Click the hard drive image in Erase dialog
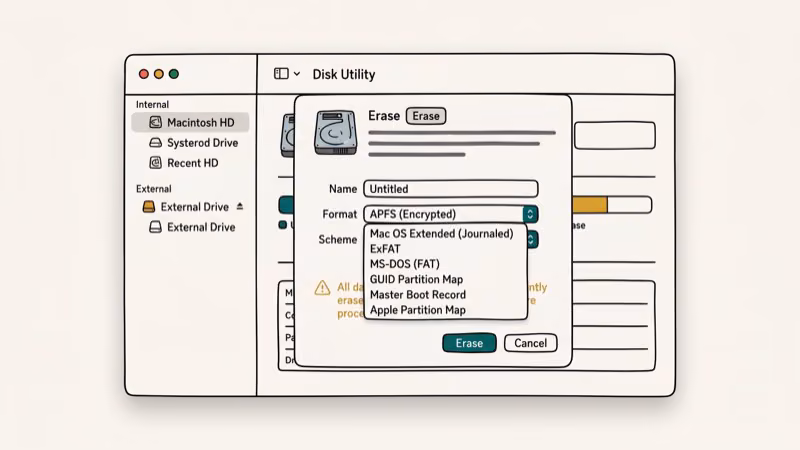Viewport: 800px width, 450px height. [335, 133]
